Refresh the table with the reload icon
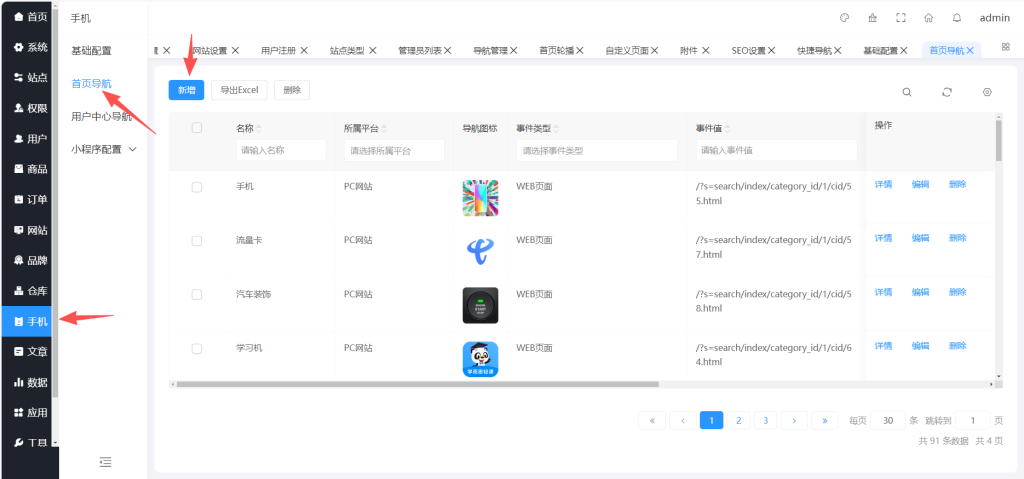Viewport: 1024px width, 479px height. (x=947, y=92)
